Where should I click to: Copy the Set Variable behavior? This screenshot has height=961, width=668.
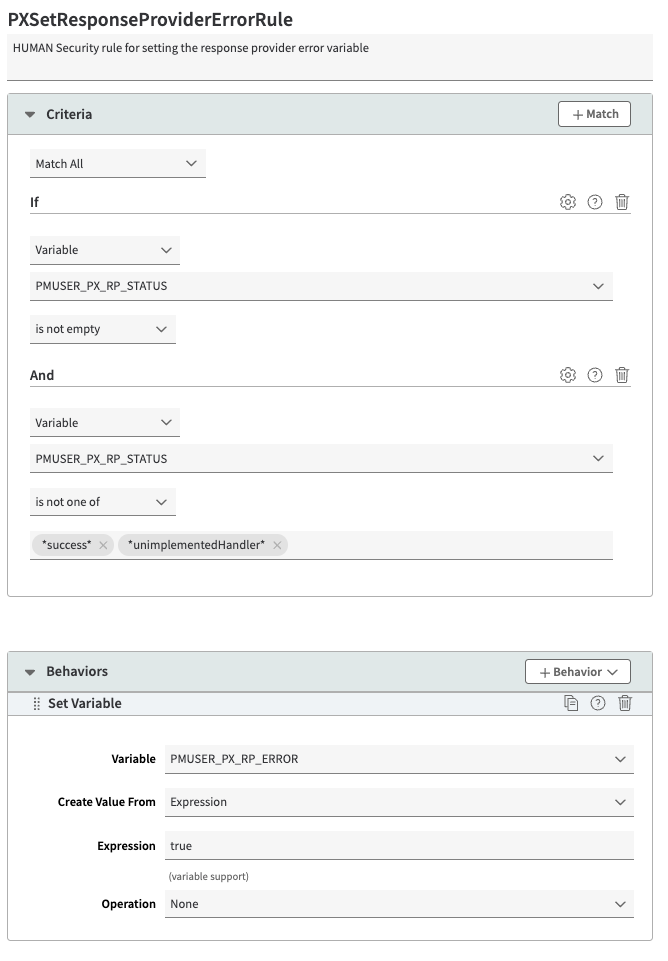click(x=571, y=703)
